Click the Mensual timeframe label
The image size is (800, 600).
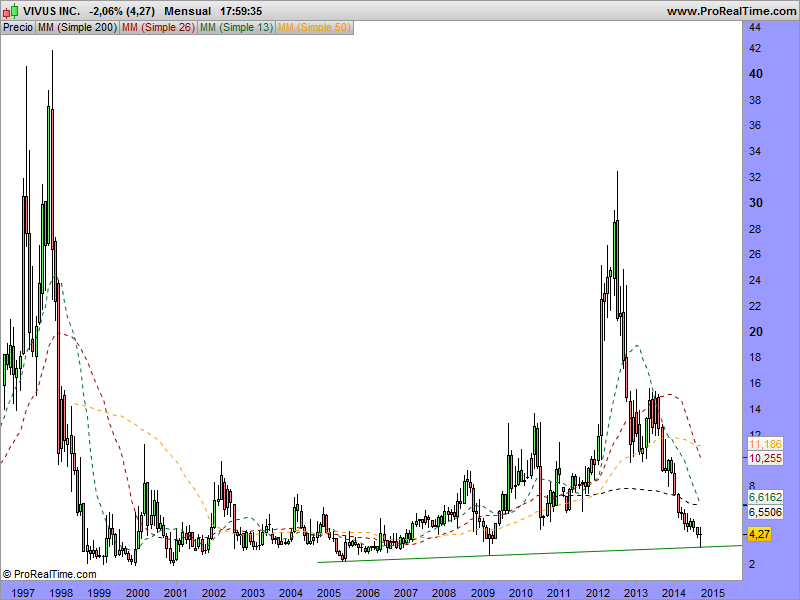[x=187, y=11]
